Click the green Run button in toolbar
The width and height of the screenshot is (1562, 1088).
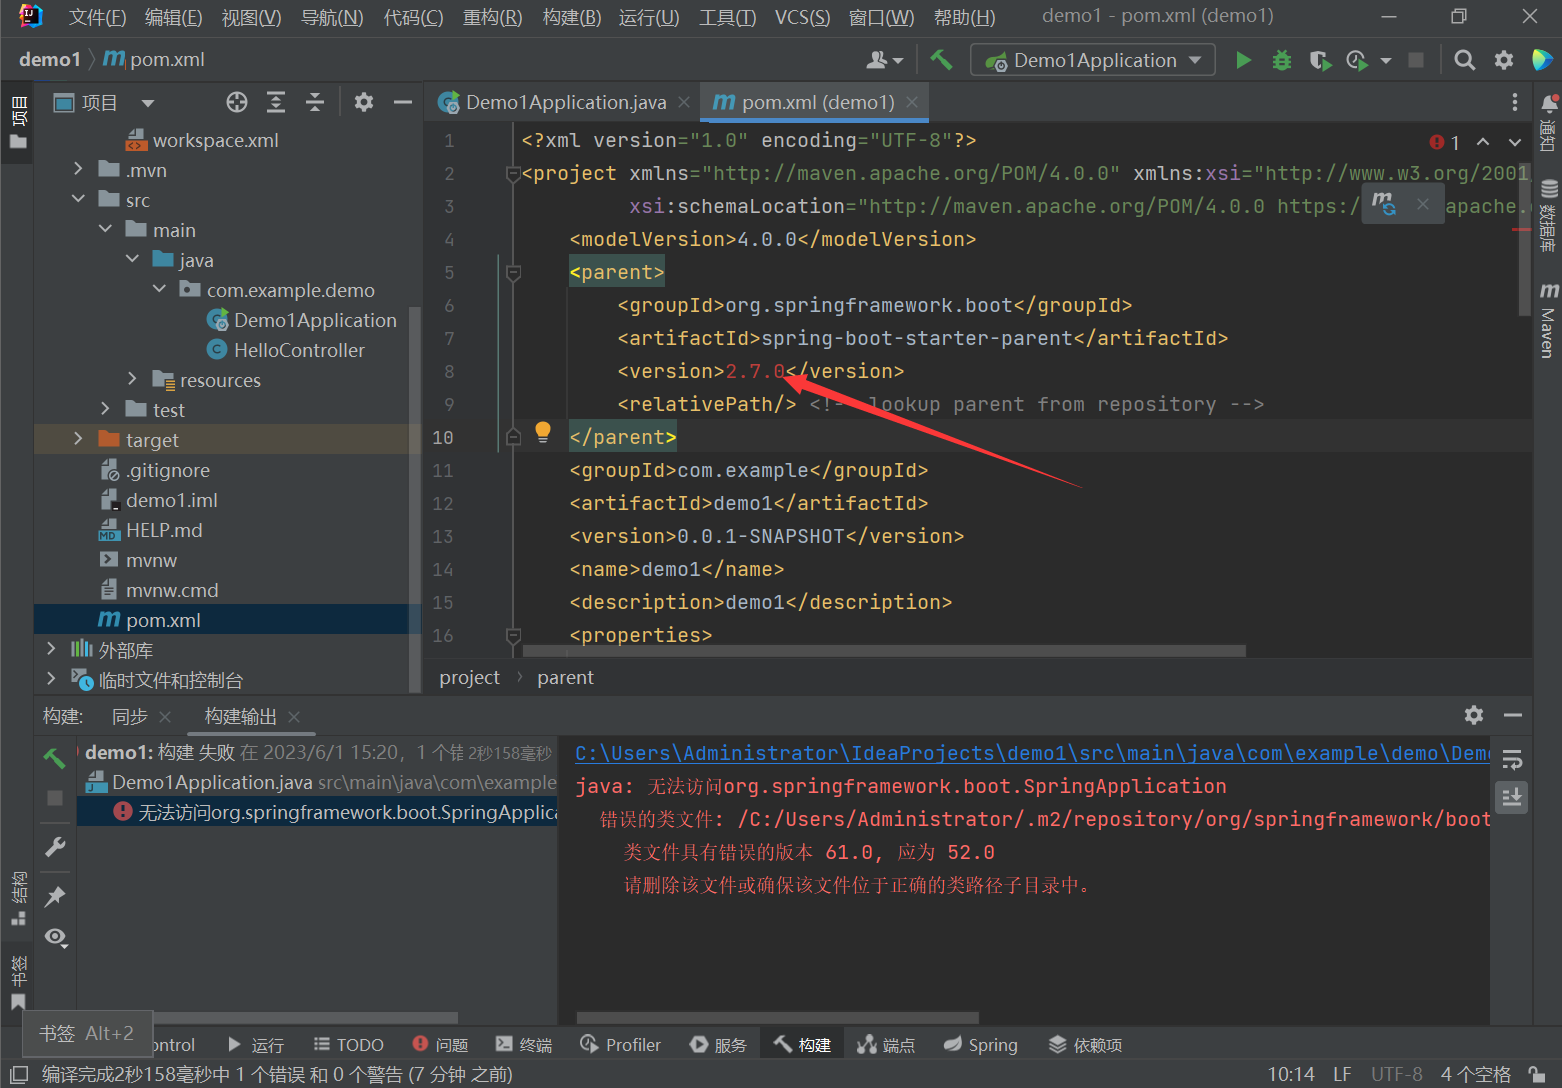[x=1243, y=60]
